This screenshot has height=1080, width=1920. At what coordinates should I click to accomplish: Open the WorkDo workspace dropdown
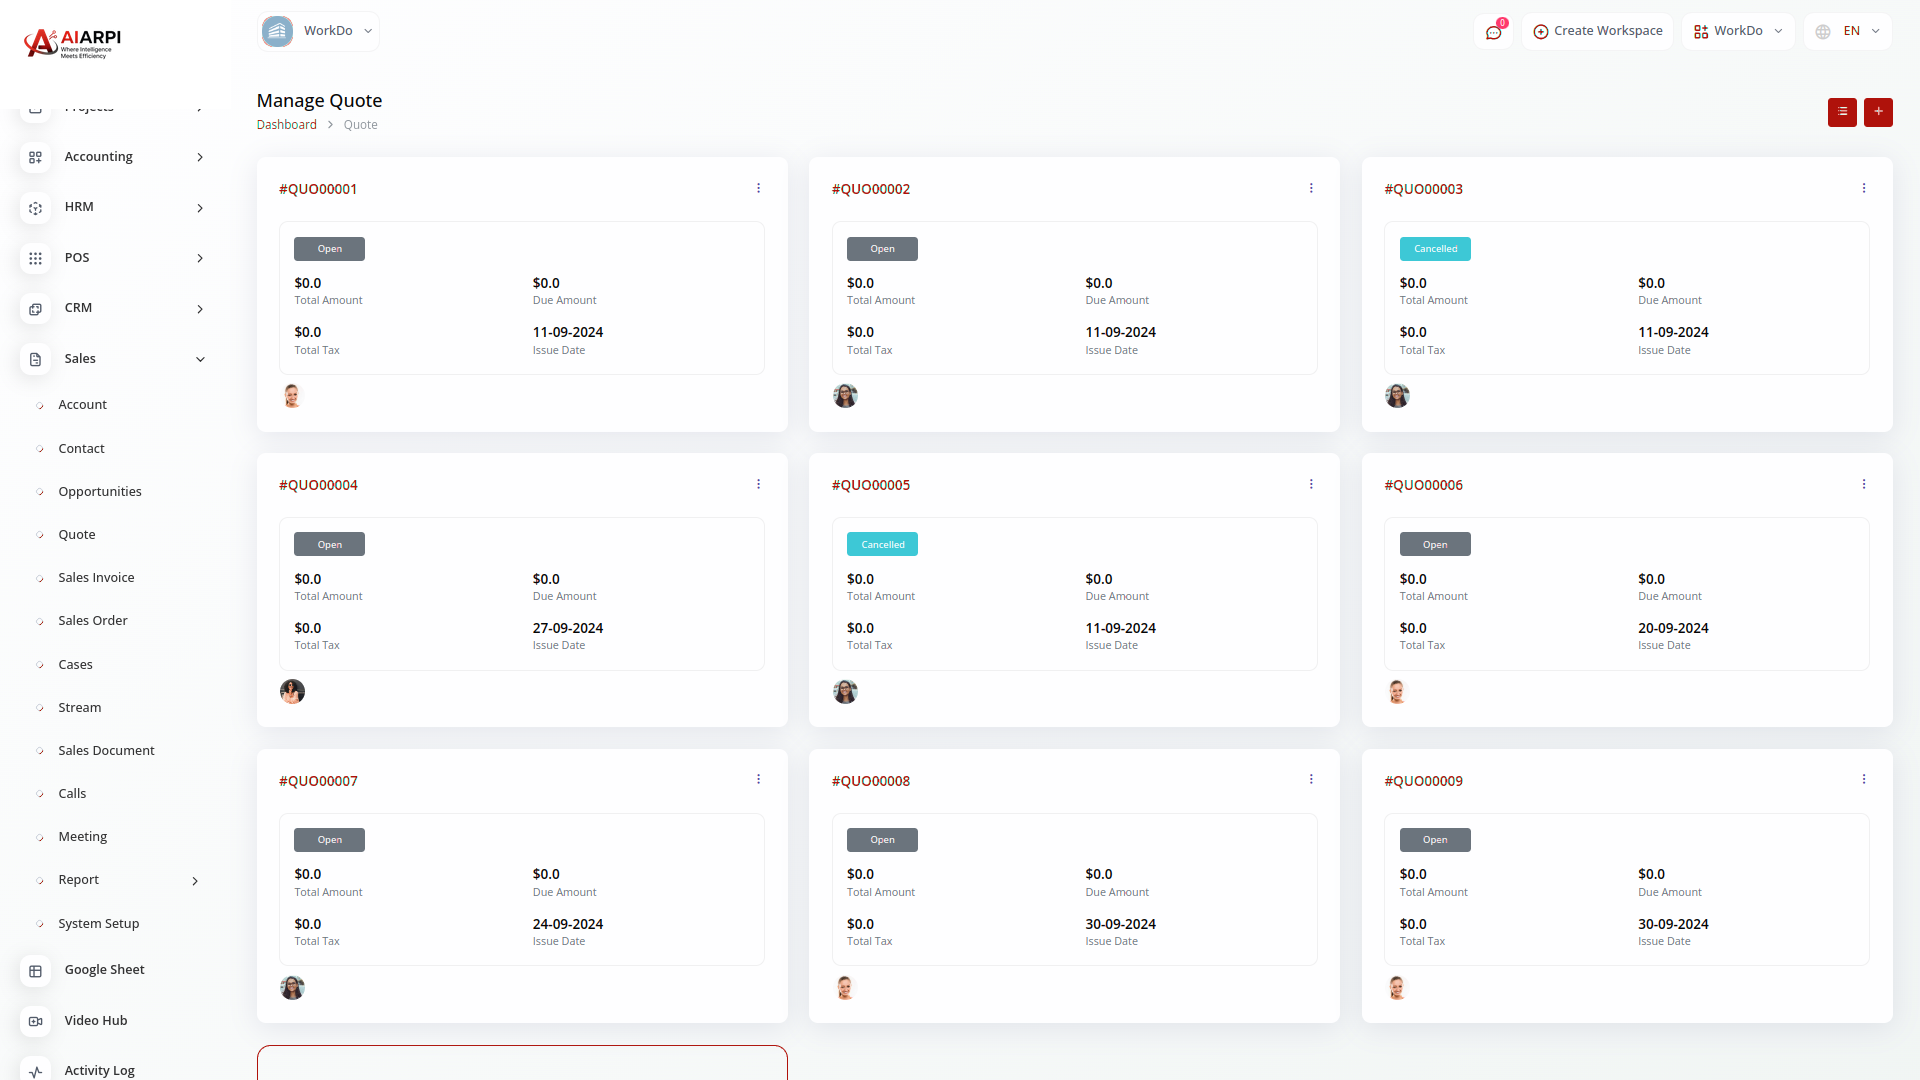pos(318,31)
